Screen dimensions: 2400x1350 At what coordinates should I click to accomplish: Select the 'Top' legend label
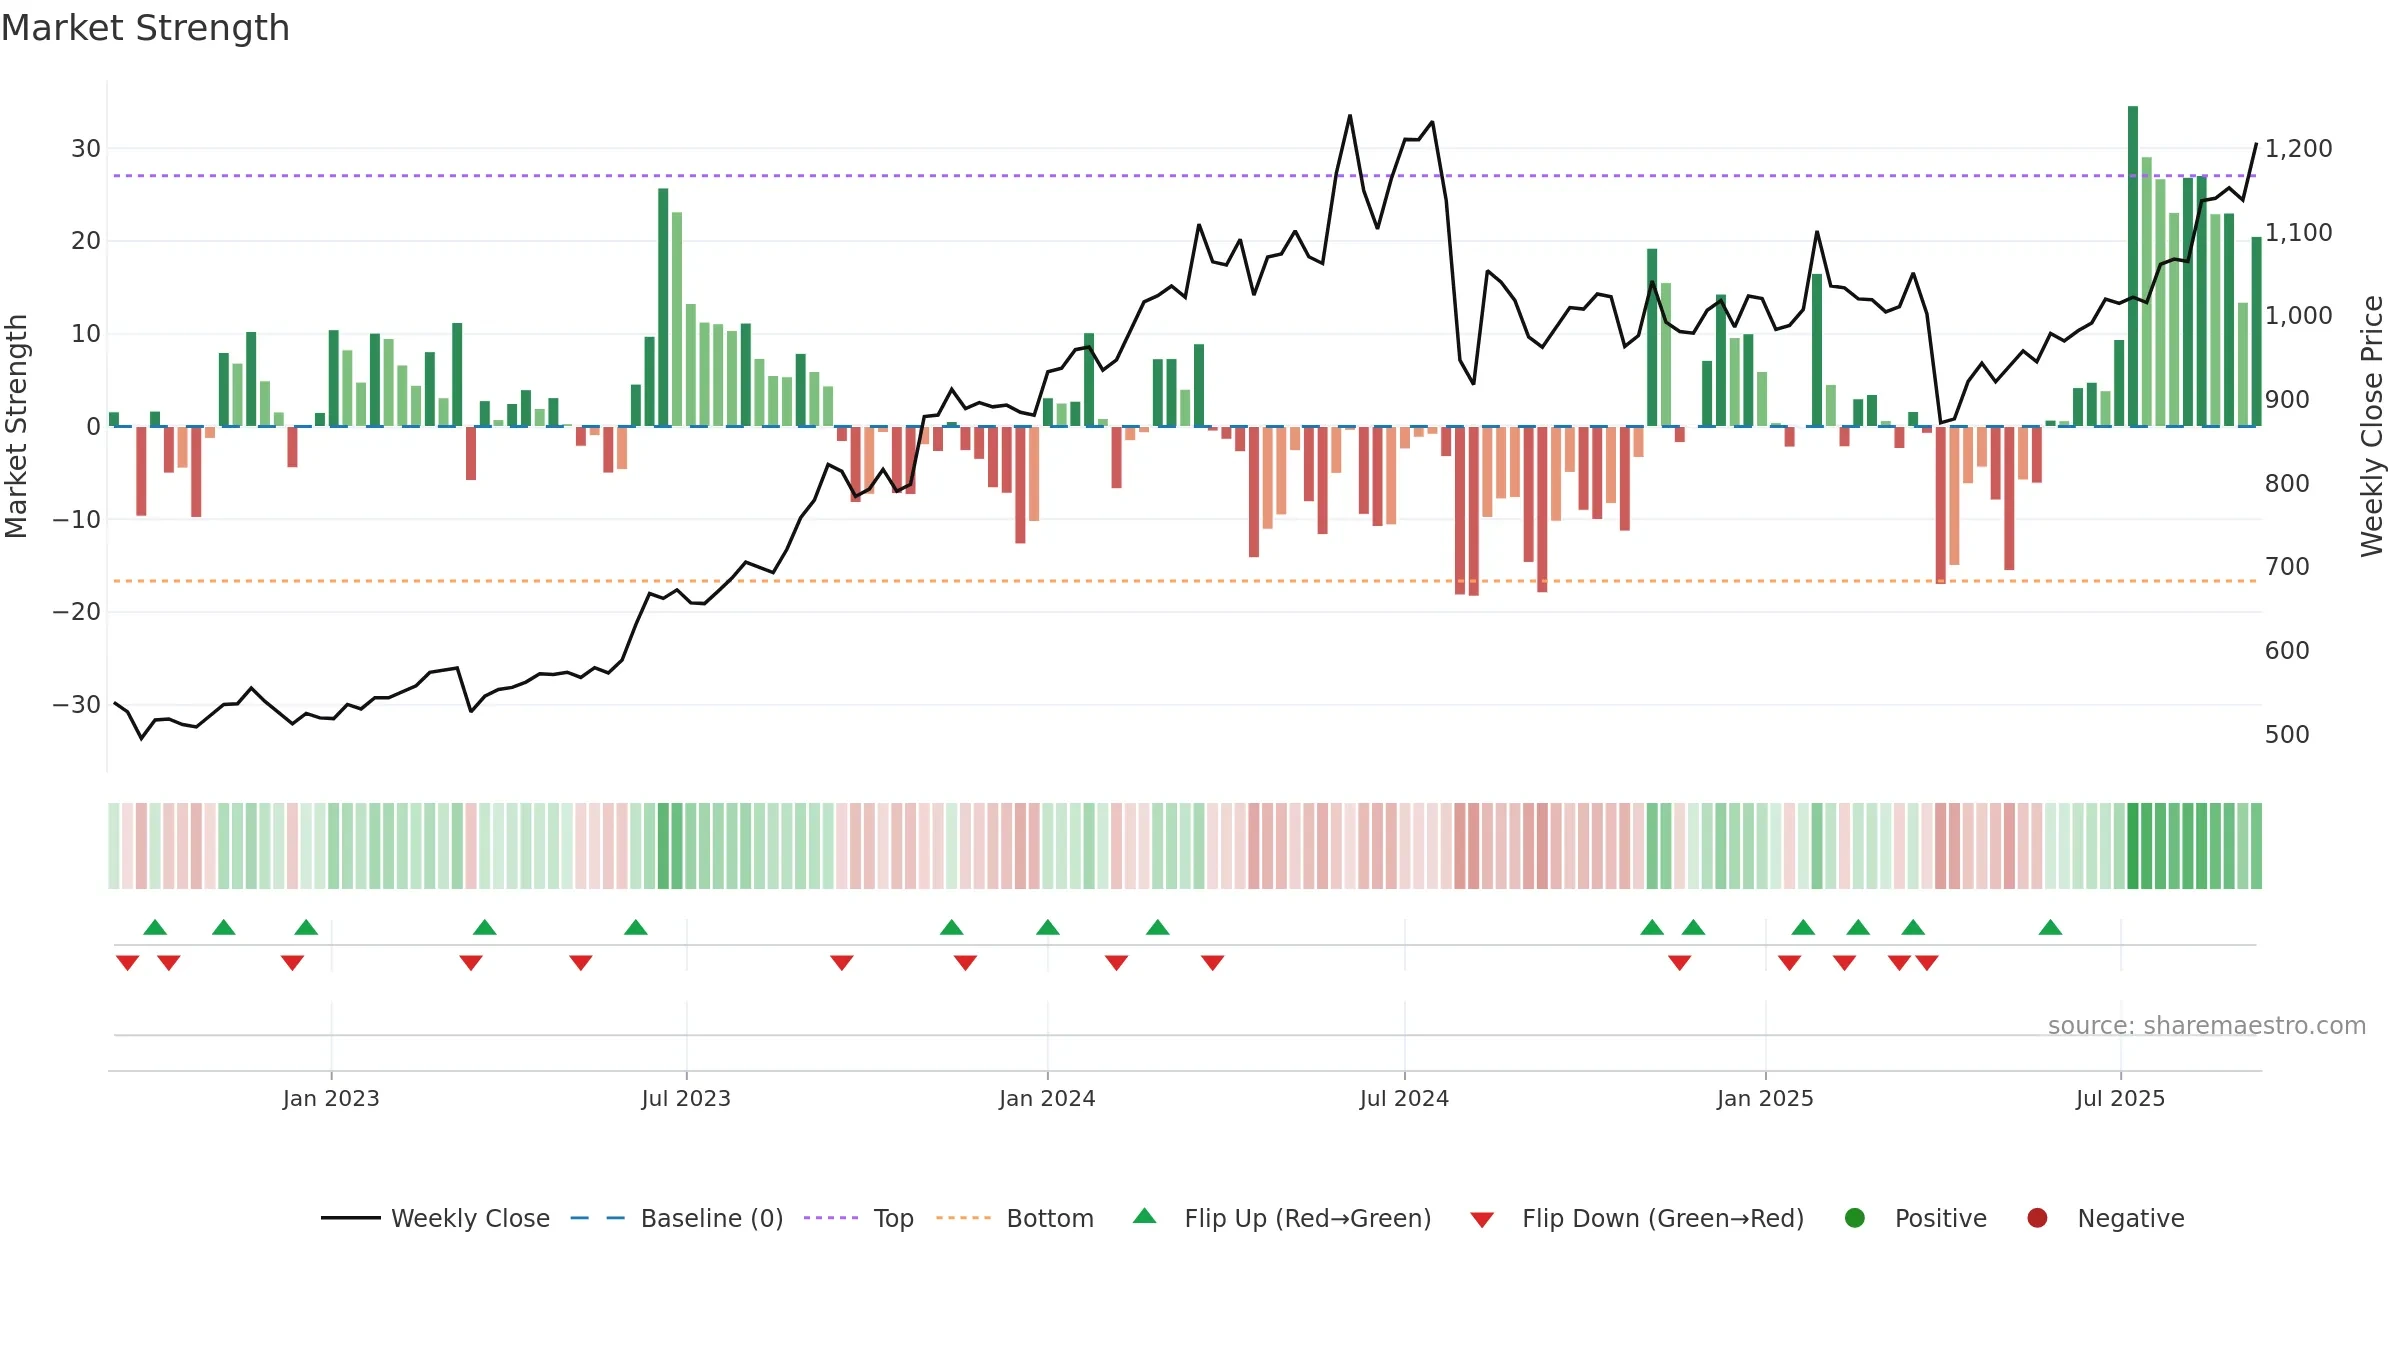pyautogui.click(x=894, y=1219)
